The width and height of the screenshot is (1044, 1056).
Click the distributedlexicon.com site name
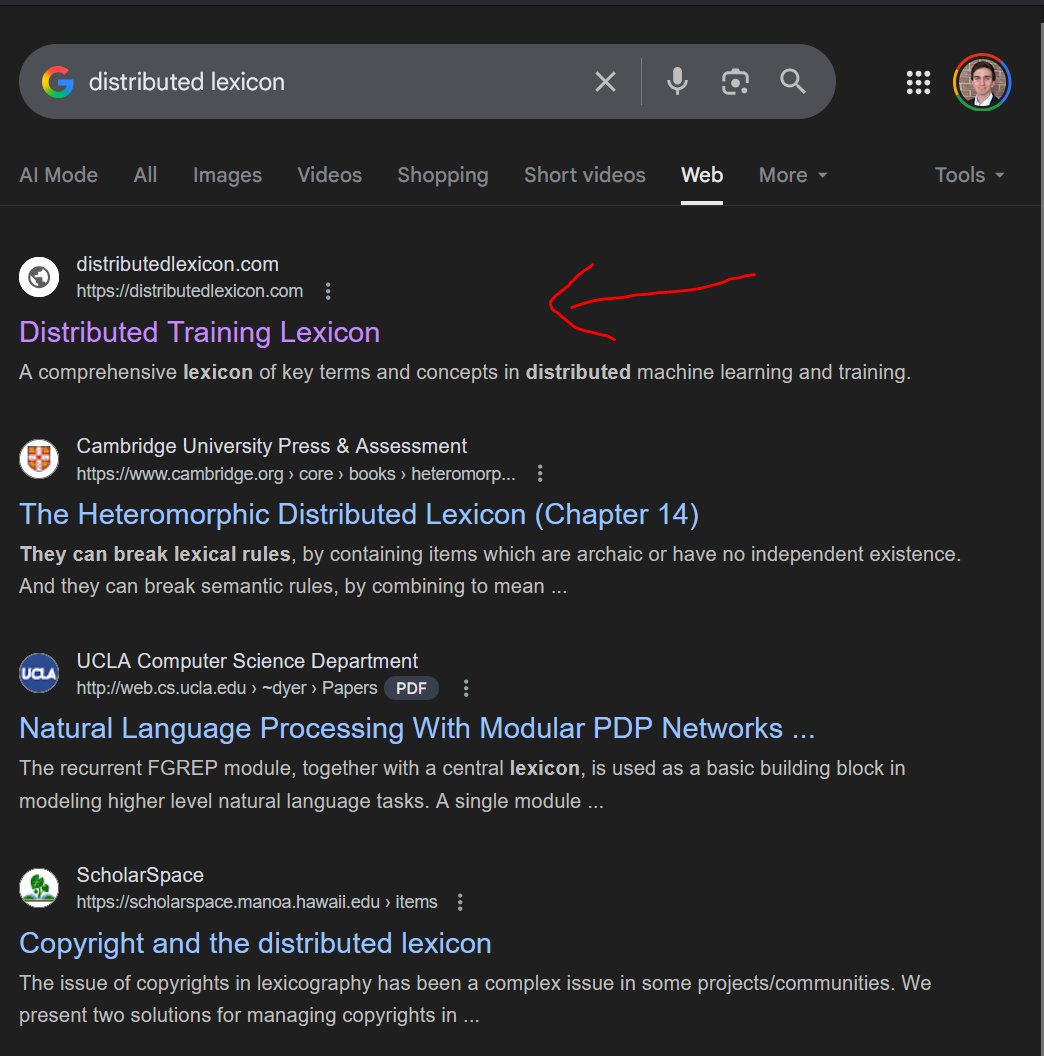177,264
